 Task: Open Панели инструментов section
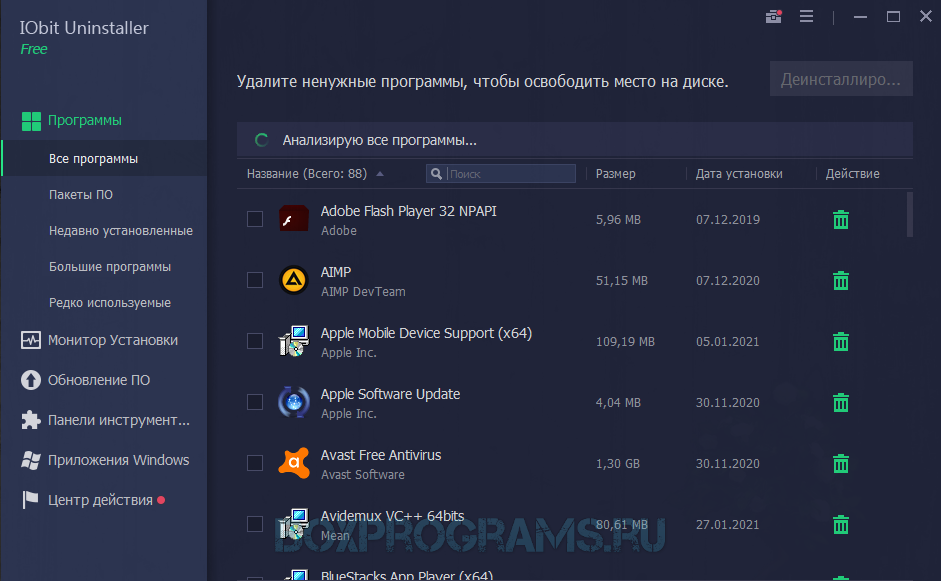point(119,420)
